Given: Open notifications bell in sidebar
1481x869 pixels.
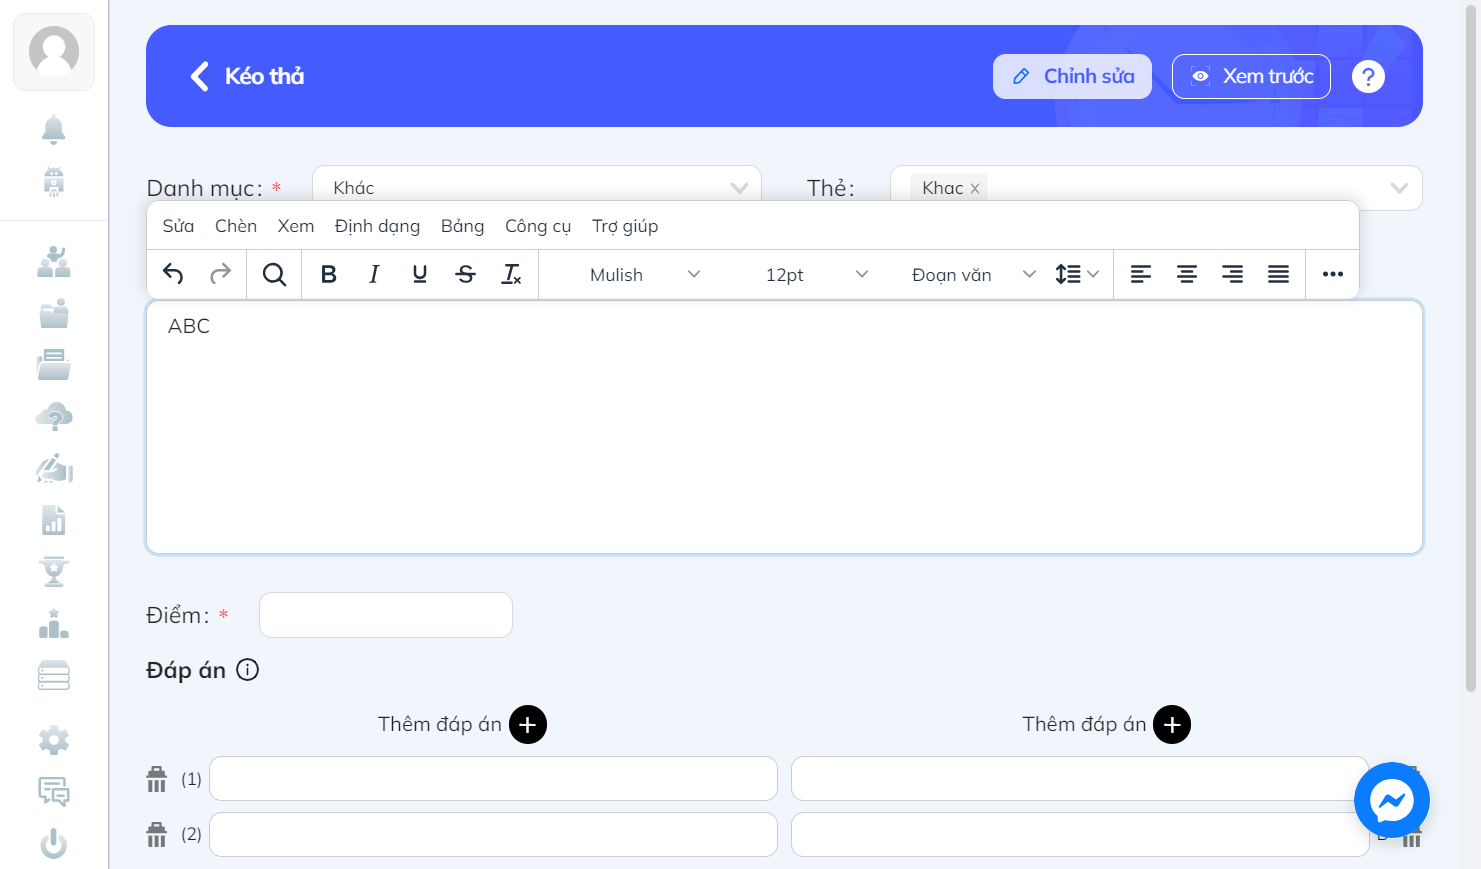Looking at the screenshot, I should (54, 130).
